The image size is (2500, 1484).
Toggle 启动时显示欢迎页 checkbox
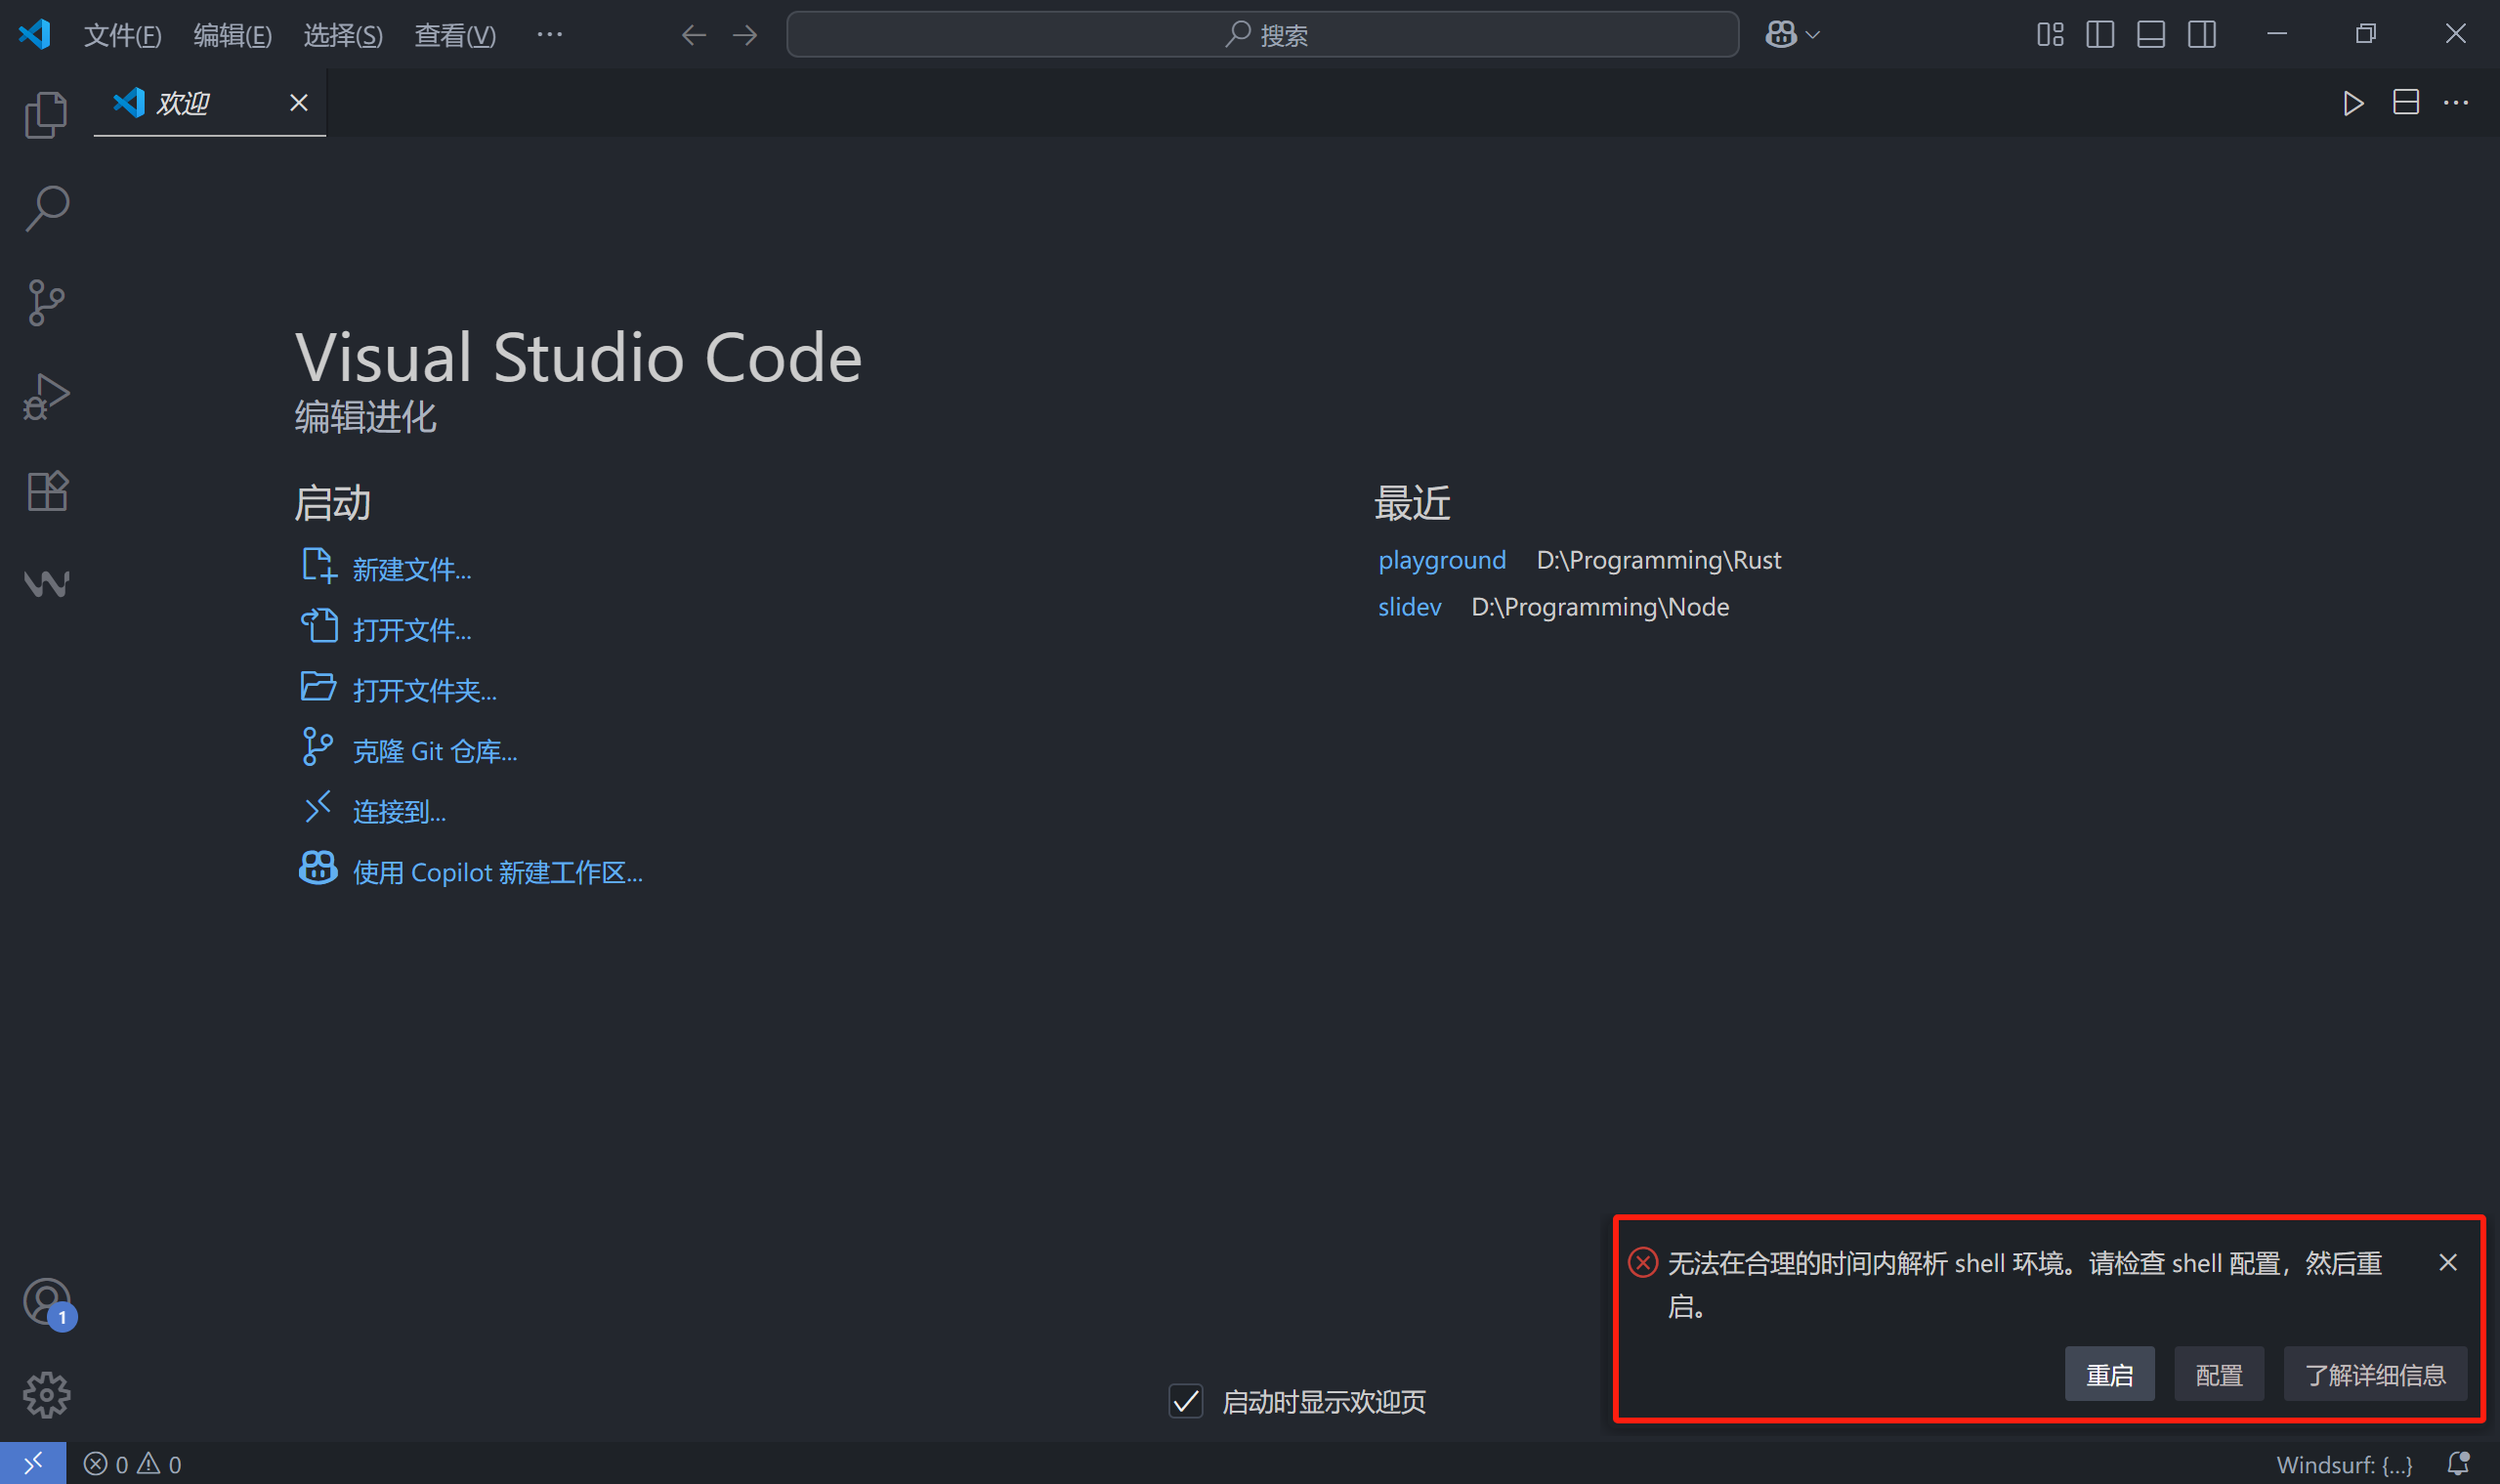click(x=1186, y=1401)
